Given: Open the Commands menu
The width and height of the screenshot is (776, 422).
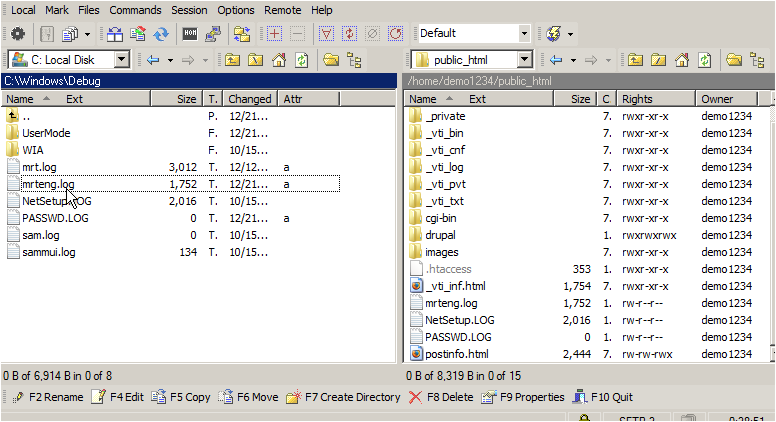Looking at the screenshot, I should [x=135, y=10].
